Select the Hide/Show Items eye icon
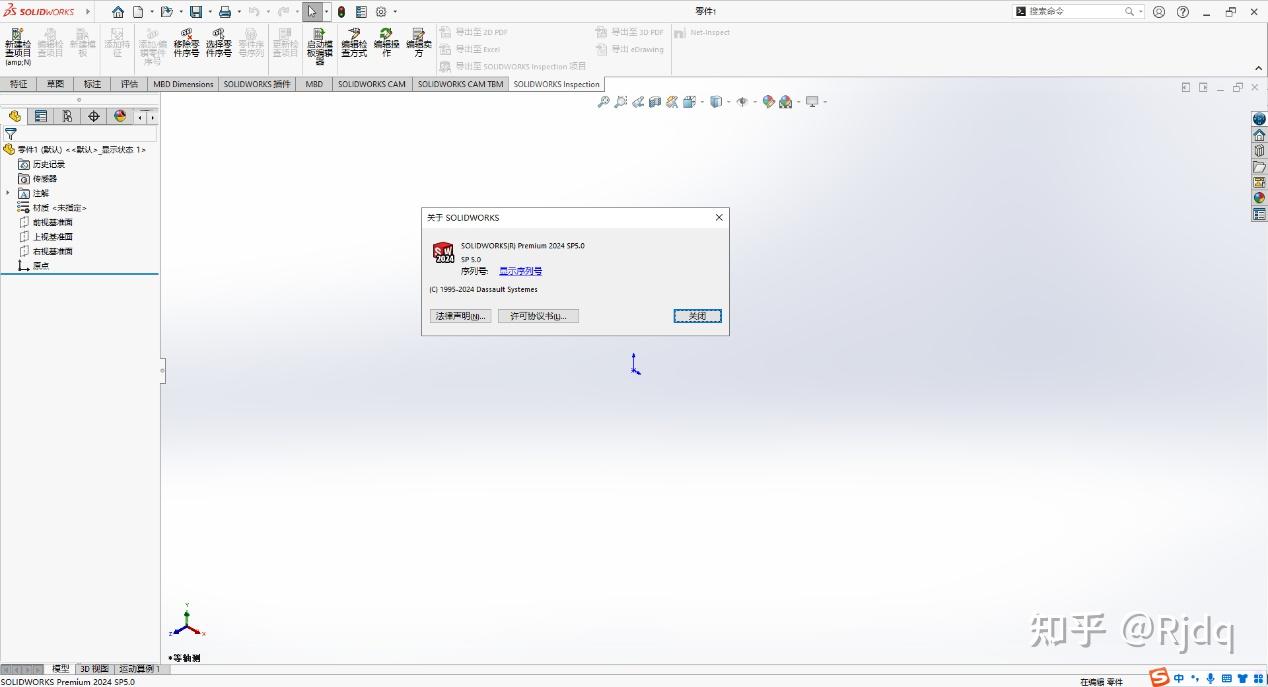 click(x=742, y=101)
